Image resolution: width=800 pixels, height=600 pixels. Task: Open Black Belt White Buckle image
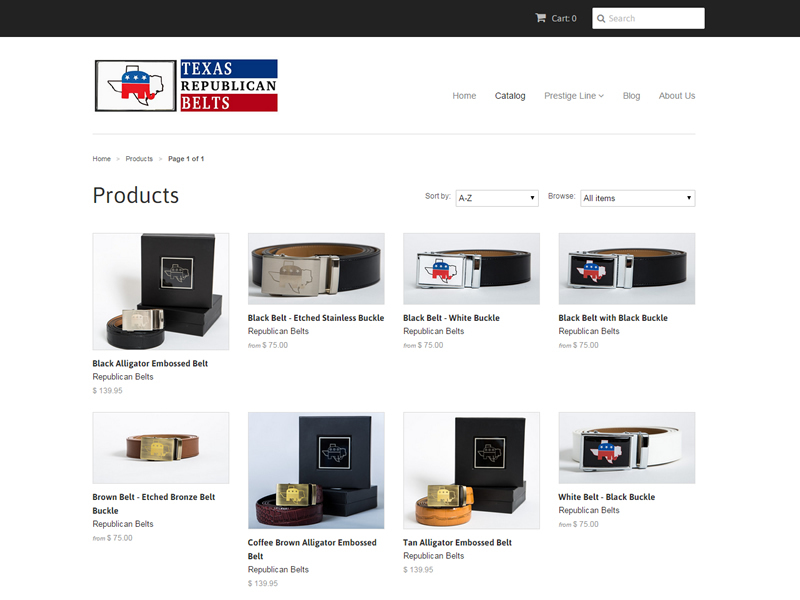point(471,269)
